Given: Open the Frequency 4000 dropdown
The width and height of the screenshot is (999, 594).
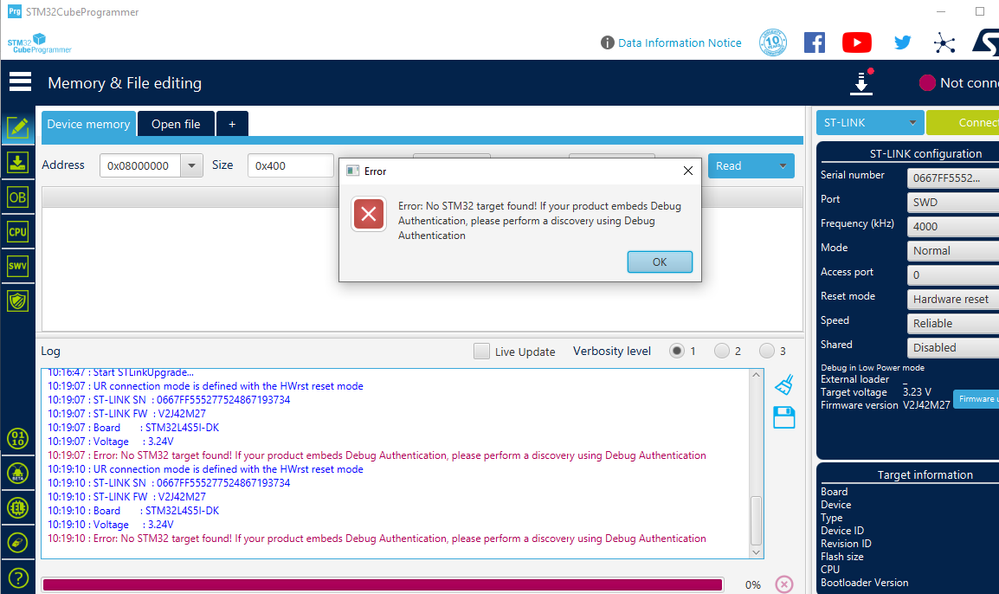Looking at the screenshot, I should [953, 226].
